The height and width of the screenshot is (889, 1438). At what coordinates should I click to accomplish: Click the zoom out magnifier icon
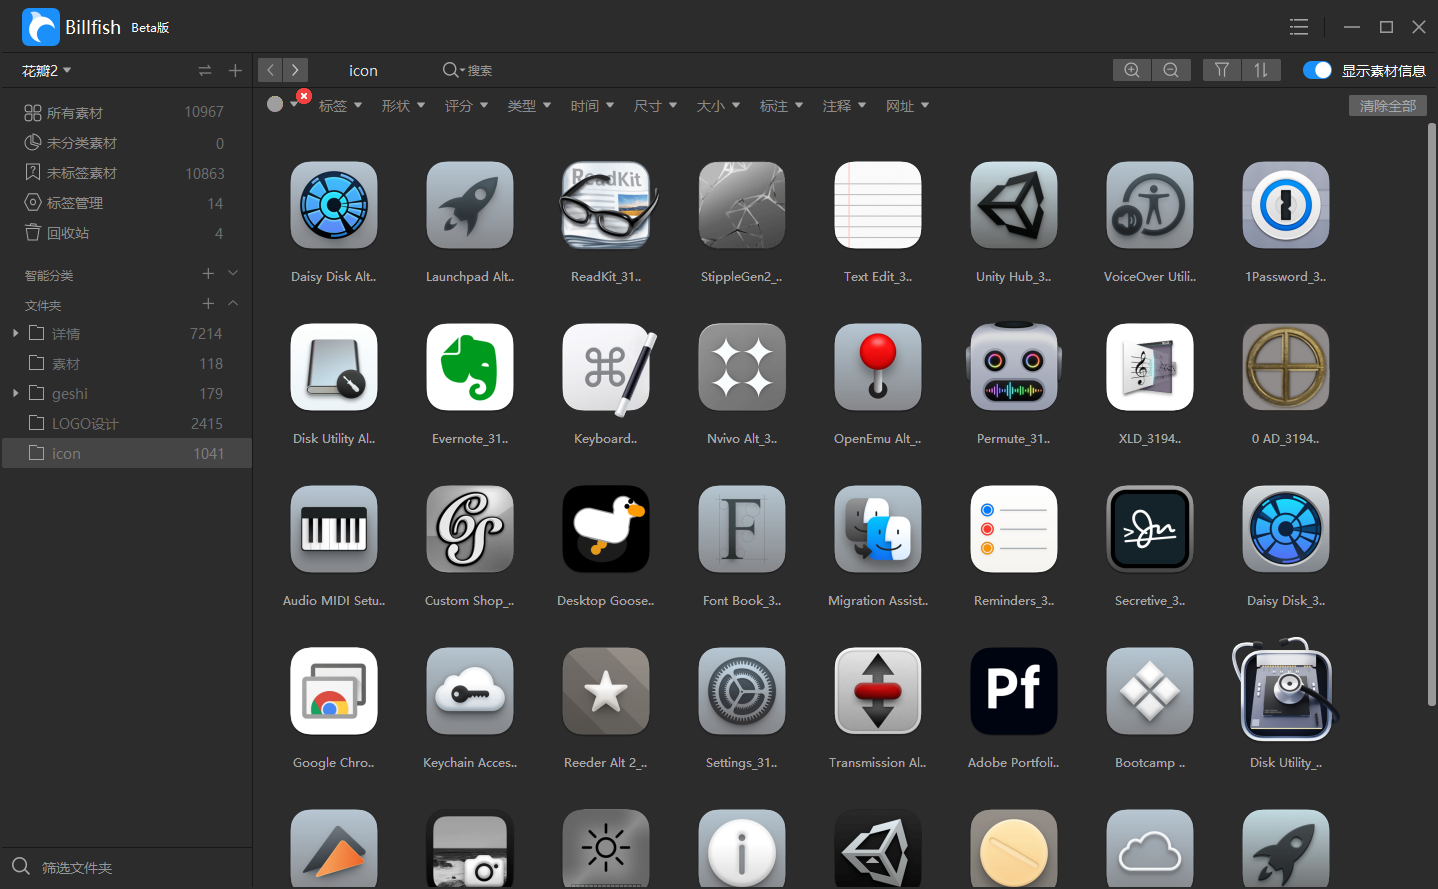1171,70
